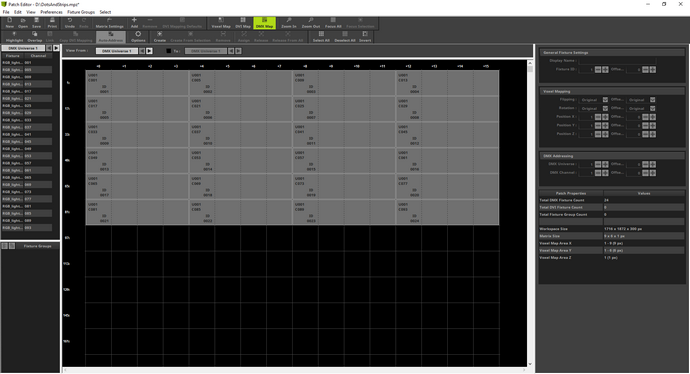Open the Fixture Groups menu
Image resolution: width=690 pixels, height=374 pixels.
pyautogui.click(x=81, y=12)
